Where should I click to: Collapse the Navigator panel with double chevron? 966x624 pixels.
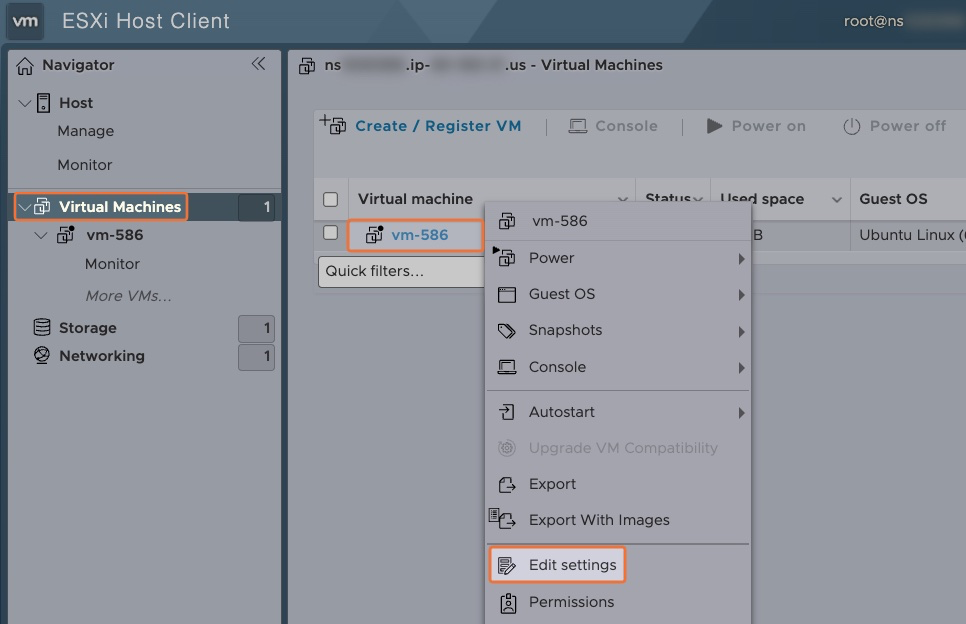(x=258, y=63)
